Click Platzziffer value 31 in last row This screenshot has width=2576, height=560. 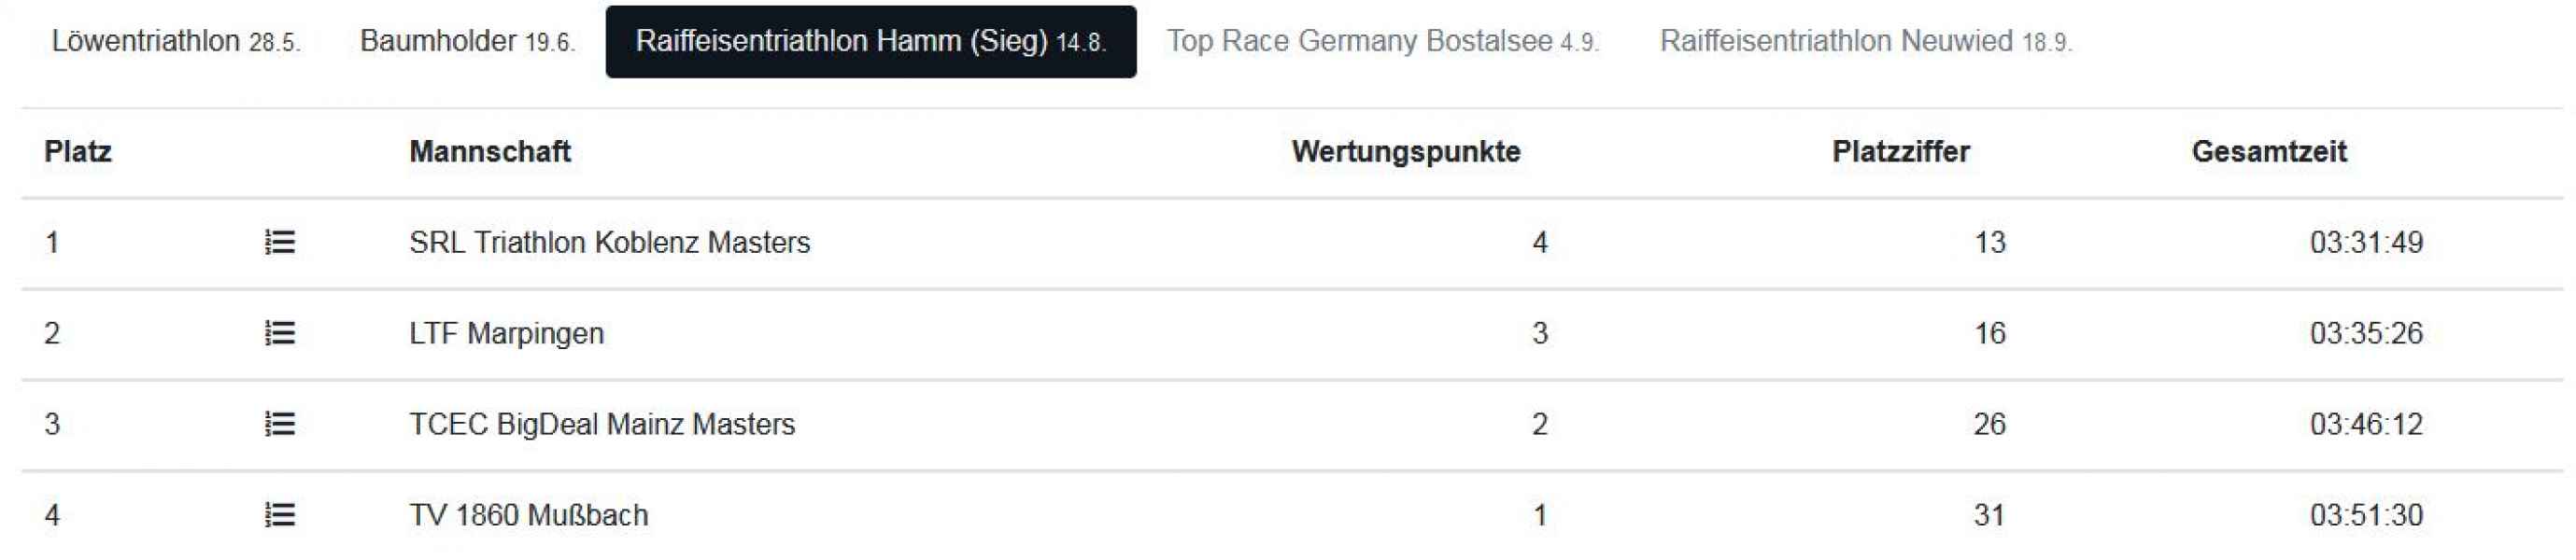[1989, 515]
